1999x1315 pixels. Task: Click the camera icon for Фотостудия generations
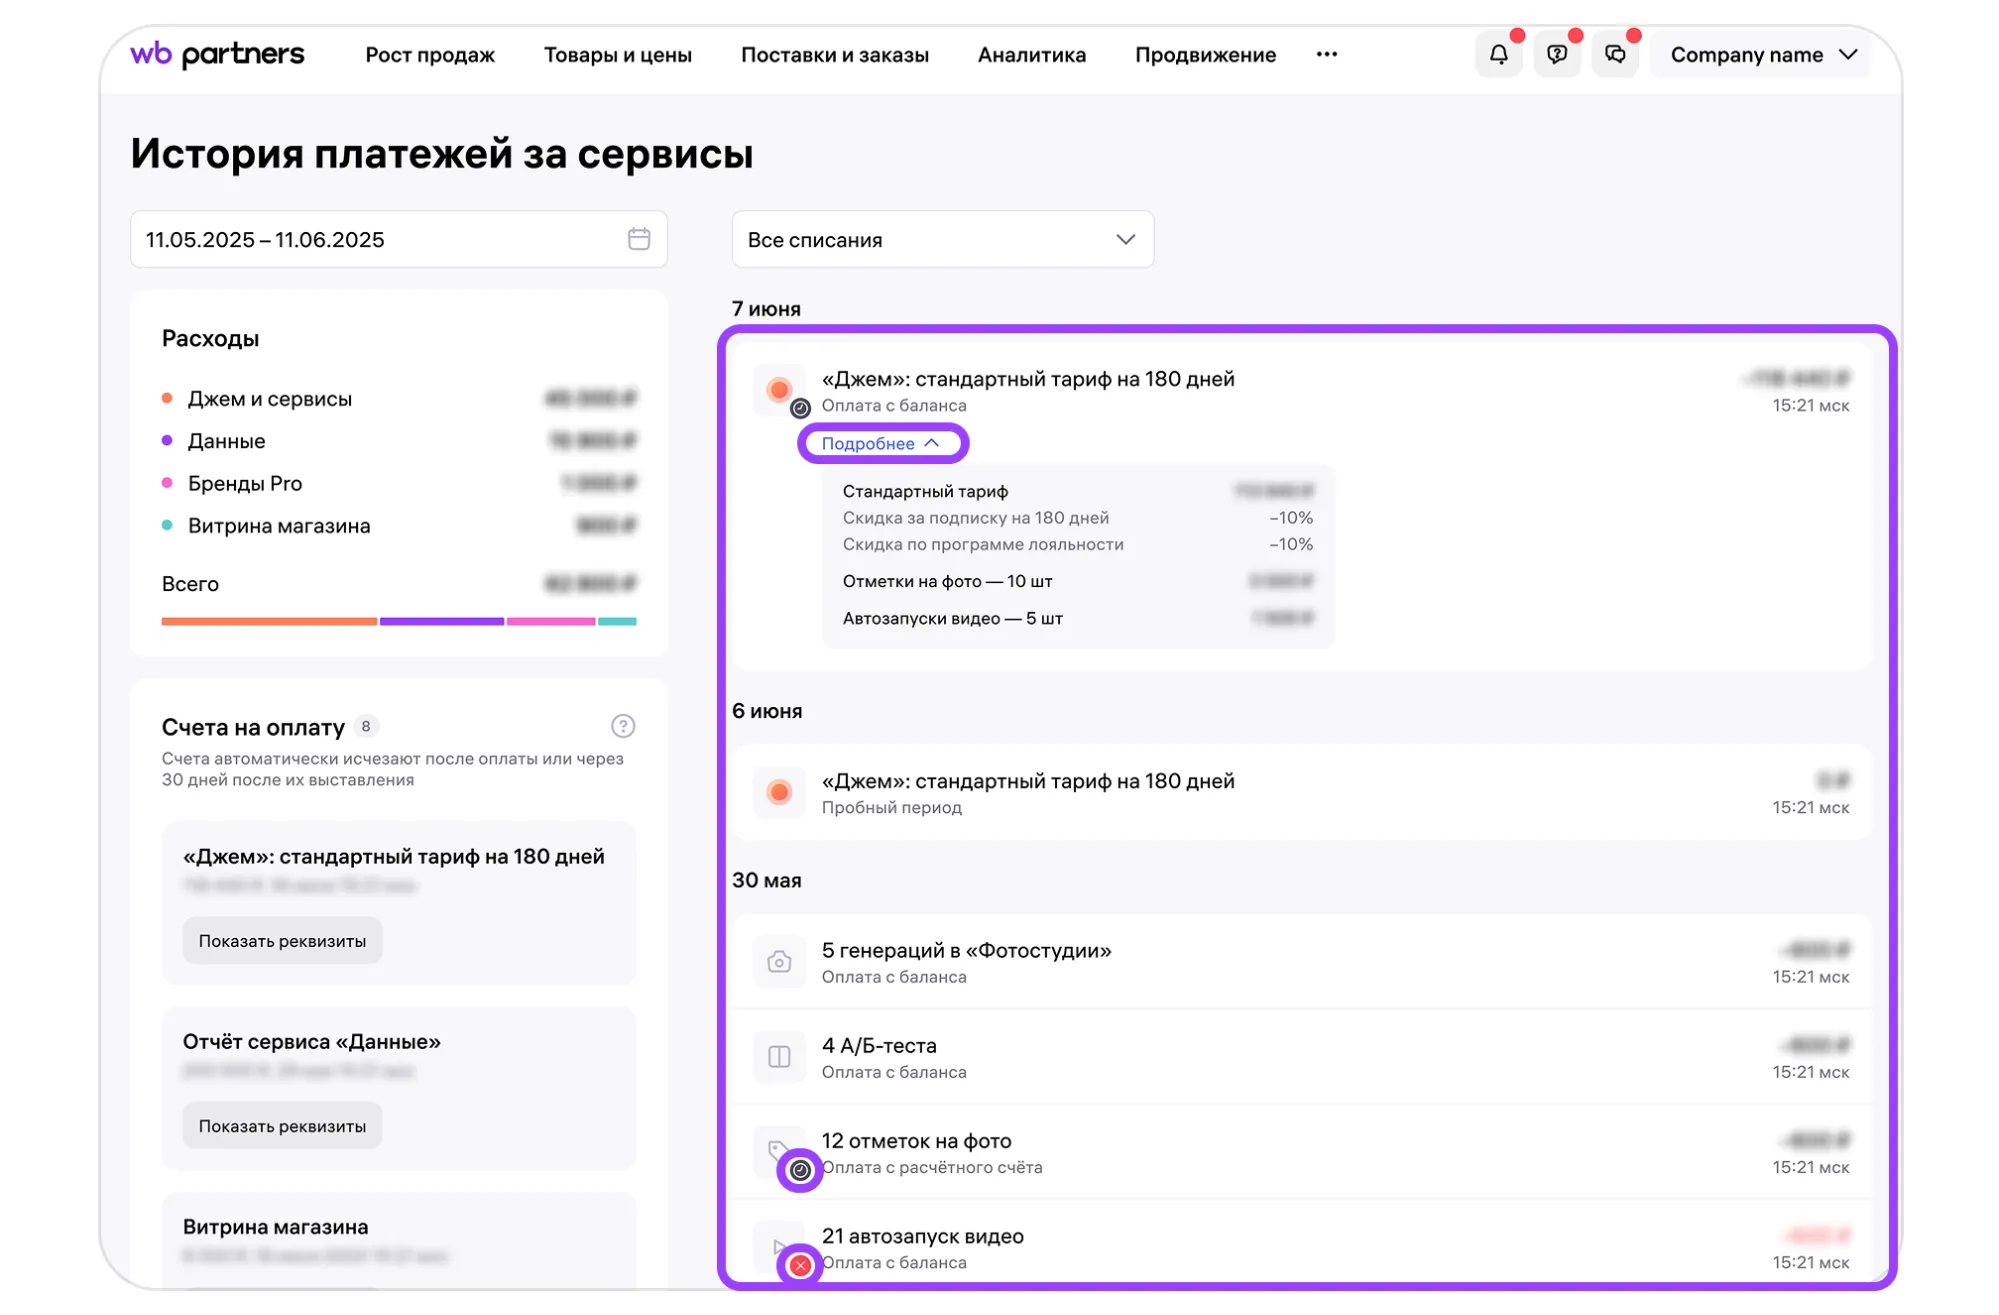pyautogui.click(x=779, y=962)
